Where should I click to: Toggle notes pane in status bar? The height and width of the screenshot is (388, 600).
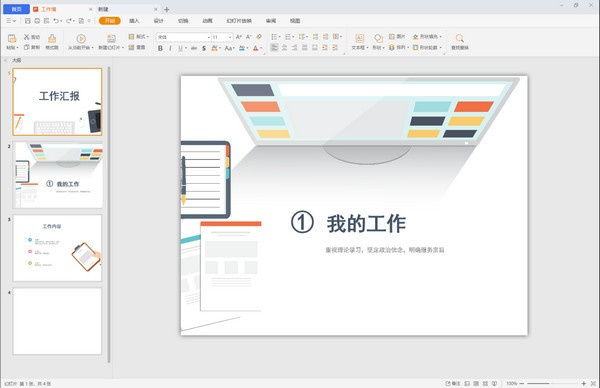click(453, 383)
